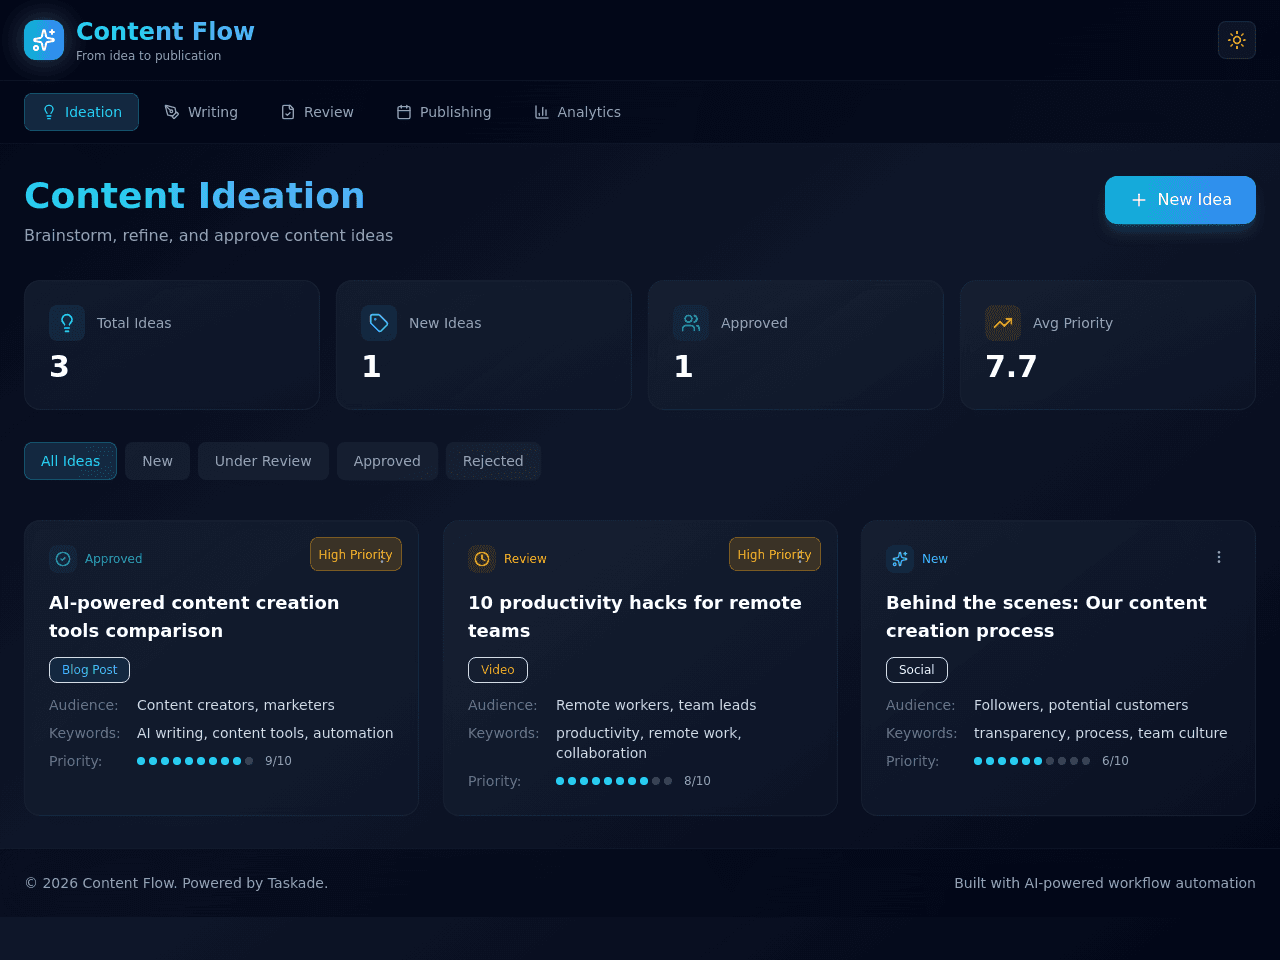This screenshot has width=1280, height=960.
Task: Click the New Idea button
Action: point(1180,200)
